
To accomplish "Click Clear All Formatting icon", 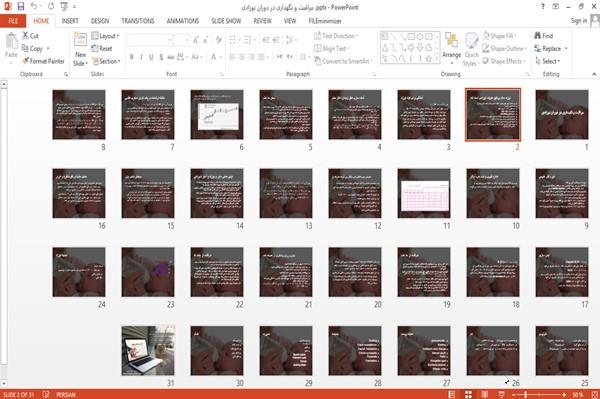I will pos(218,40).
